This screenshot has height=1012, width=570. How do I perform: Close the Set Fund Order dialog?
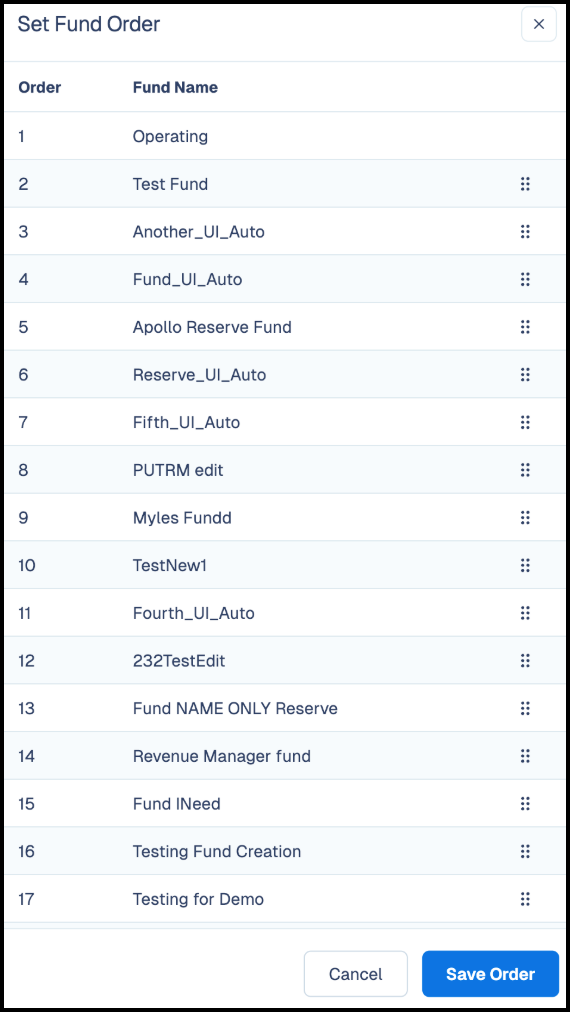coord(539,25)
